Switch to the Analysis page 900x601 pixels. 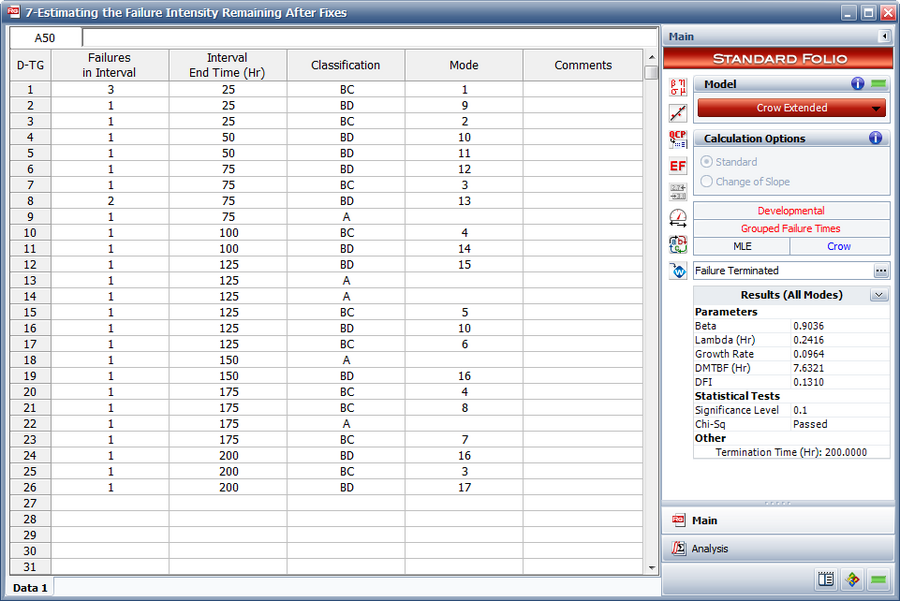[x=710, y=548]
